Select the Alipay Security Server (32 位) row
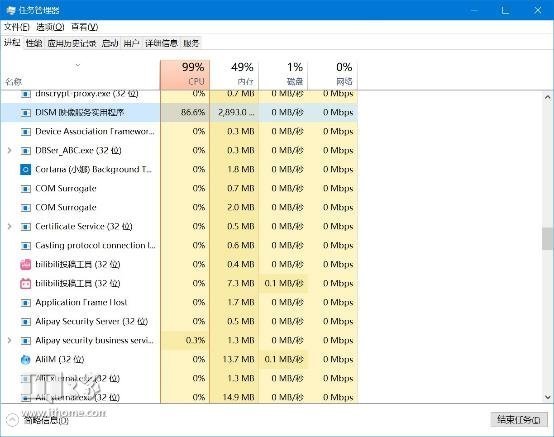The height and width of the screenshot is (437, 554). [x=92, y=321]
